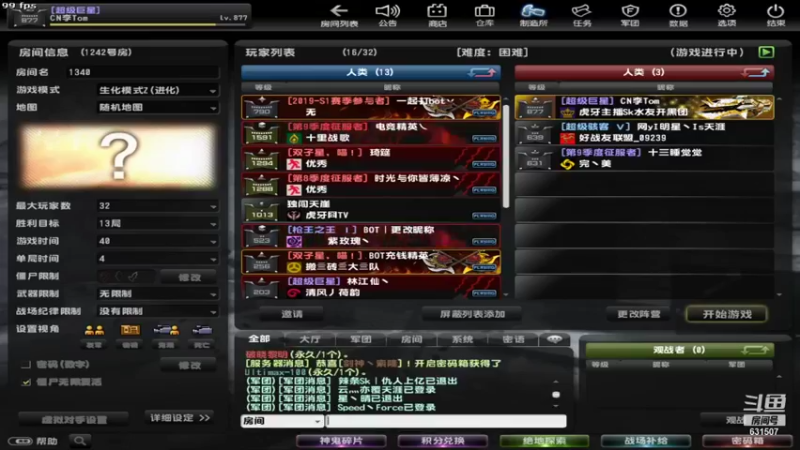Open the chat channel 房间 dropdown
Viewport: 800px width, 450px height.
[282, 421]
